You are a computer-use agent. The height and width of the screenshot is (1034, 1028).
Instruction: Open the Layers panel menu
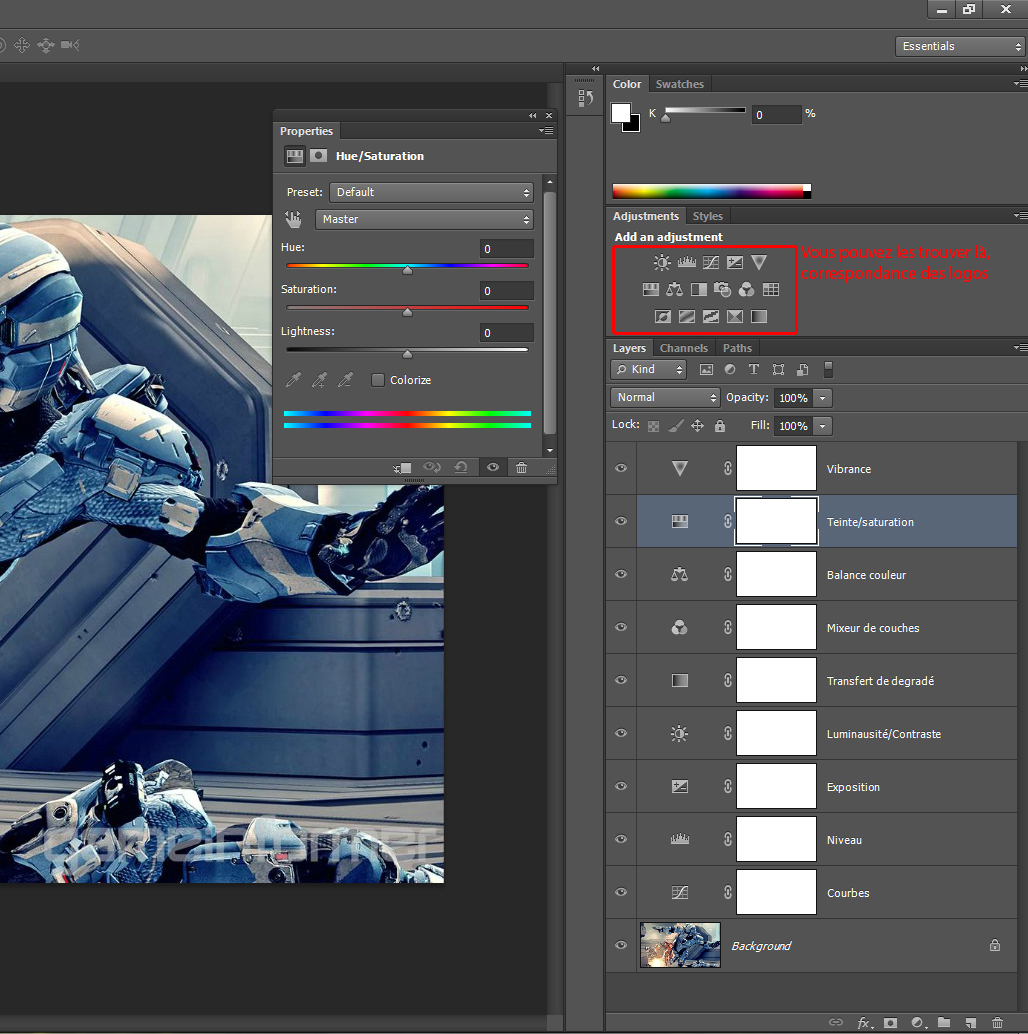coord(1021,348)
